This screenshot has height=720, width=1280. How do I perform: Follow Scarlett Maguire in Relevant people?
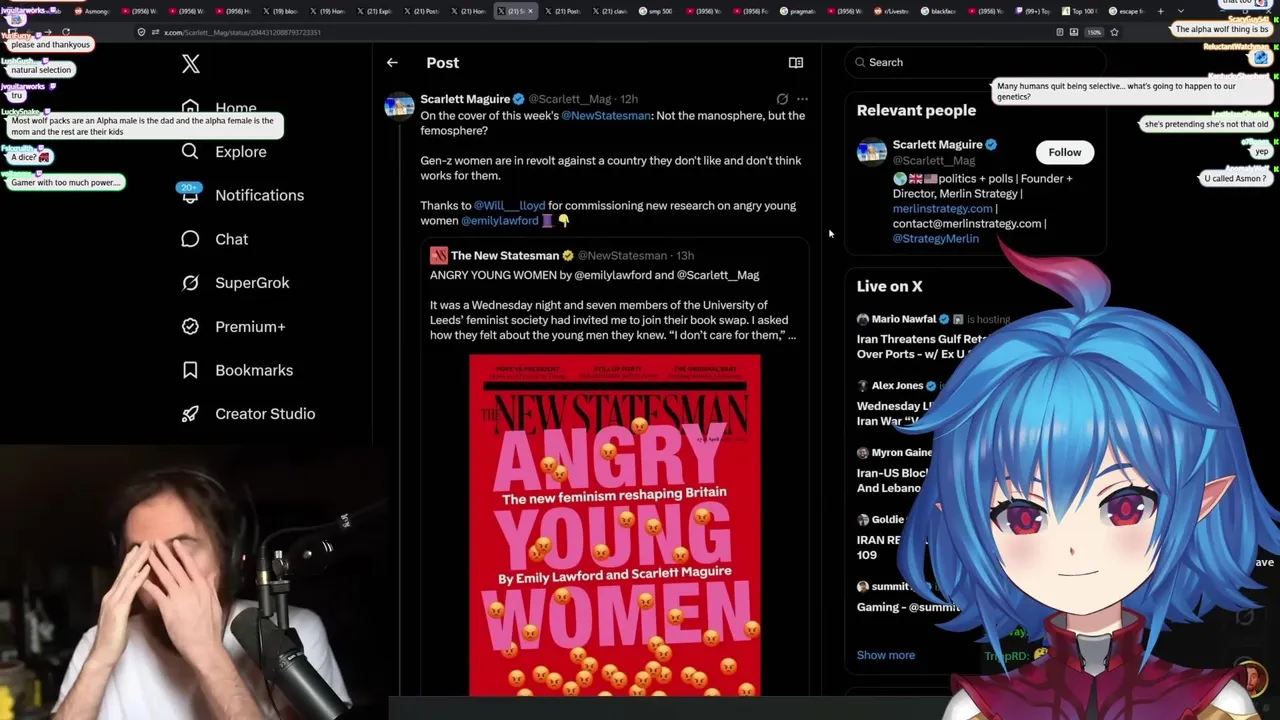[1064, 152]
